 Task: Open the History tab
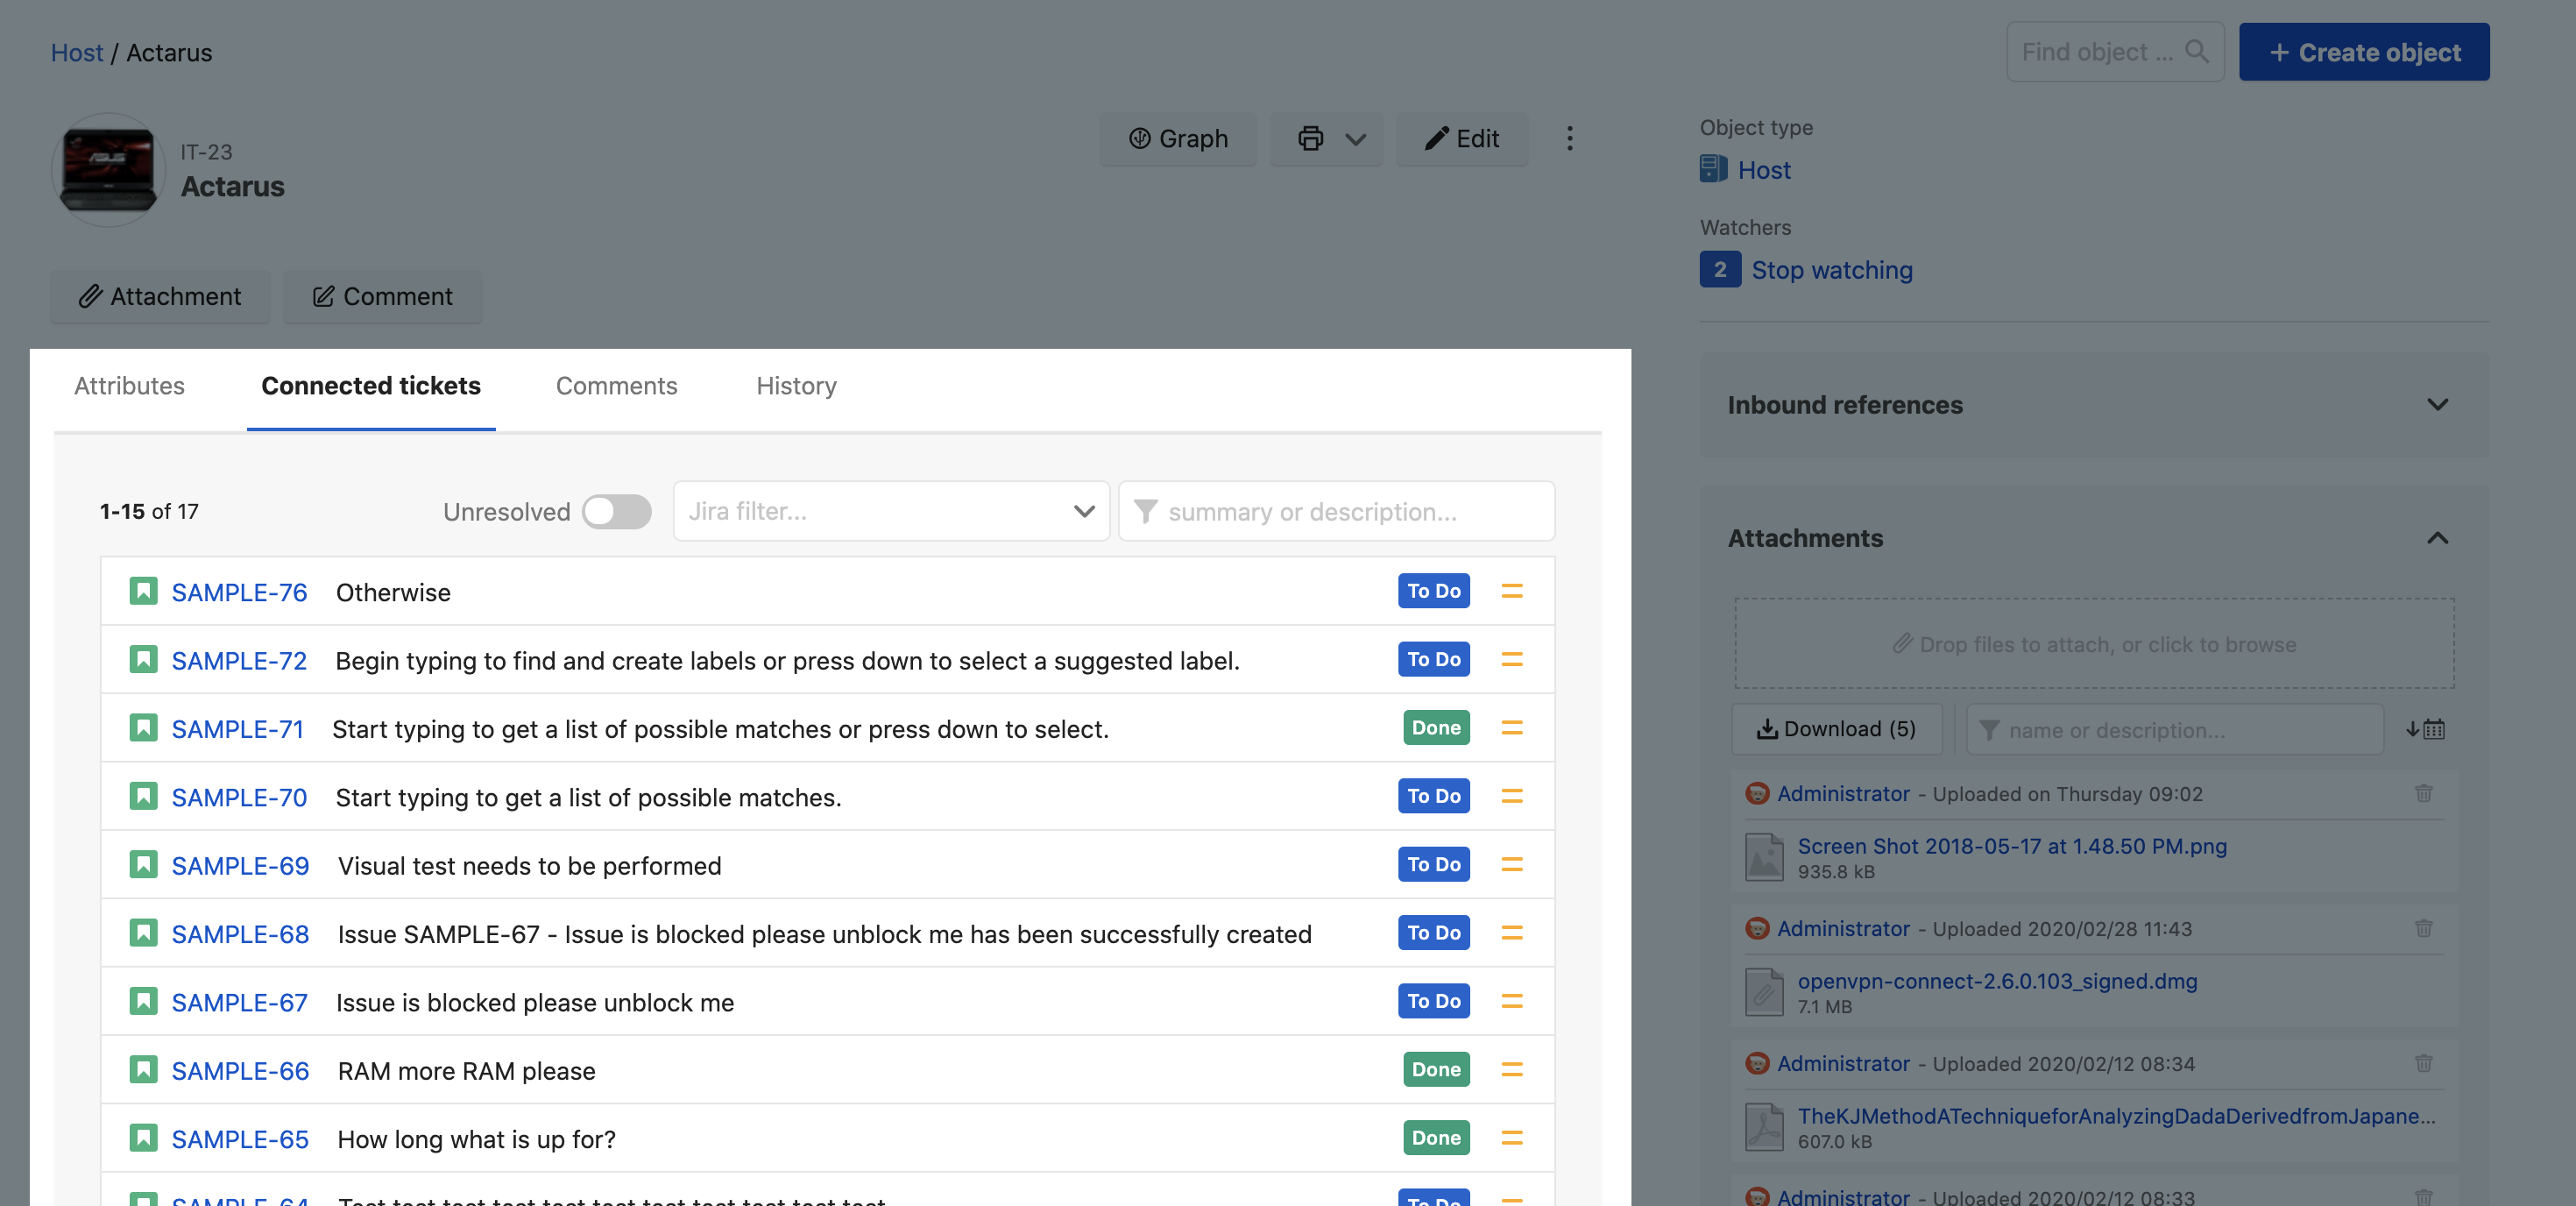click(796, 385)
